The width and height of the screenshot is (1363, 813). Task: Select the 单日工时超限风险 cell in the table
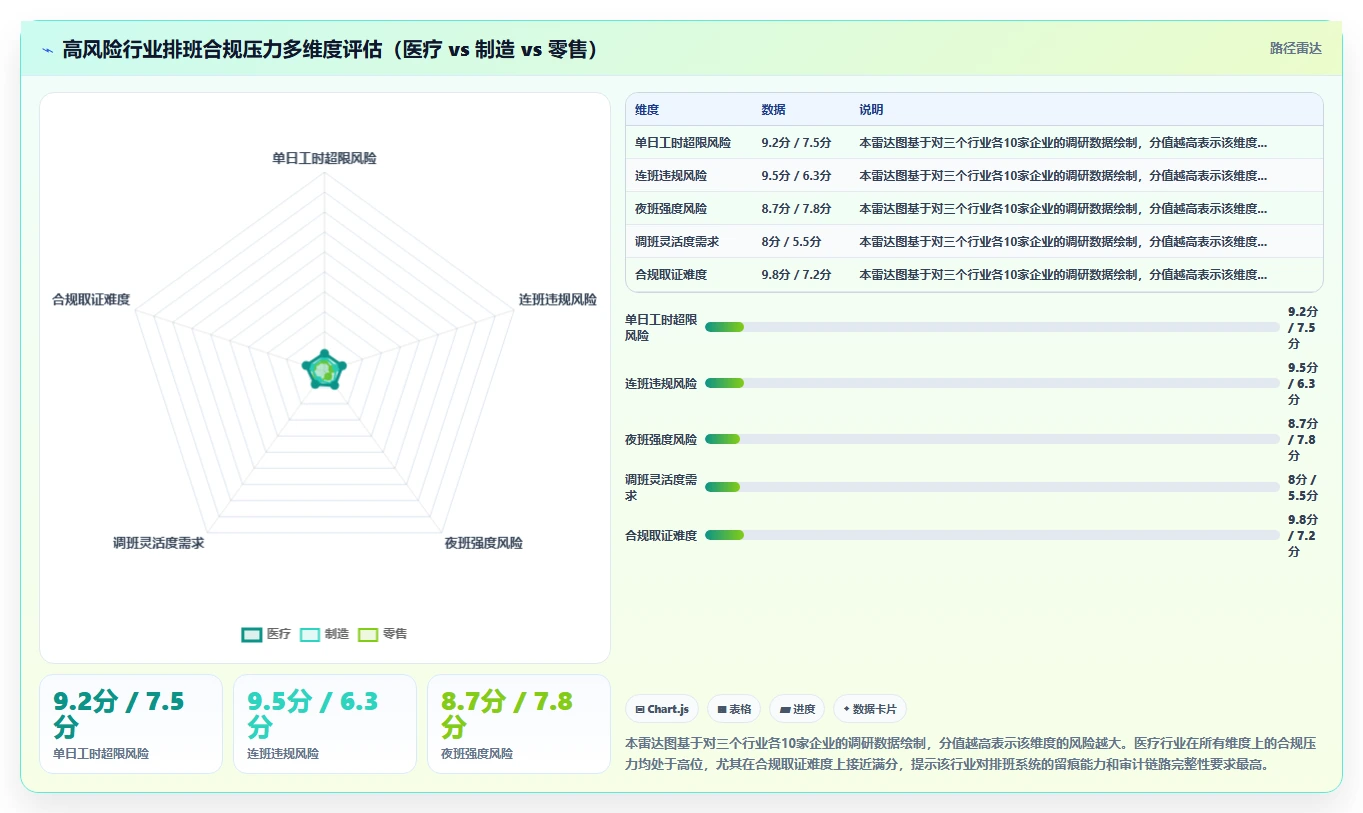[683, 143]
